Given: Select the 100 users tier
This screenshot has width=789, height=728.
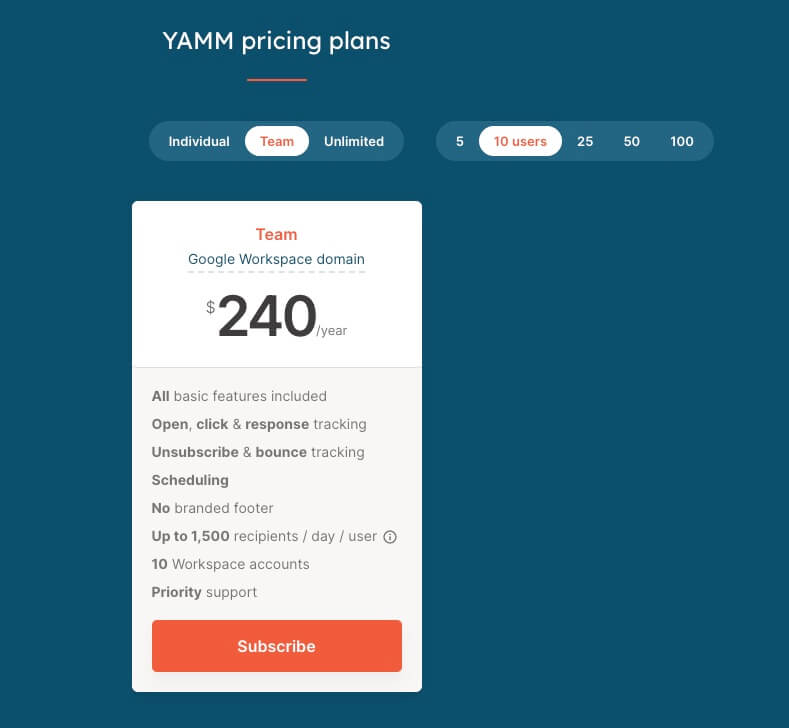Looking at the screenshot, I should (x=682, y=141).
